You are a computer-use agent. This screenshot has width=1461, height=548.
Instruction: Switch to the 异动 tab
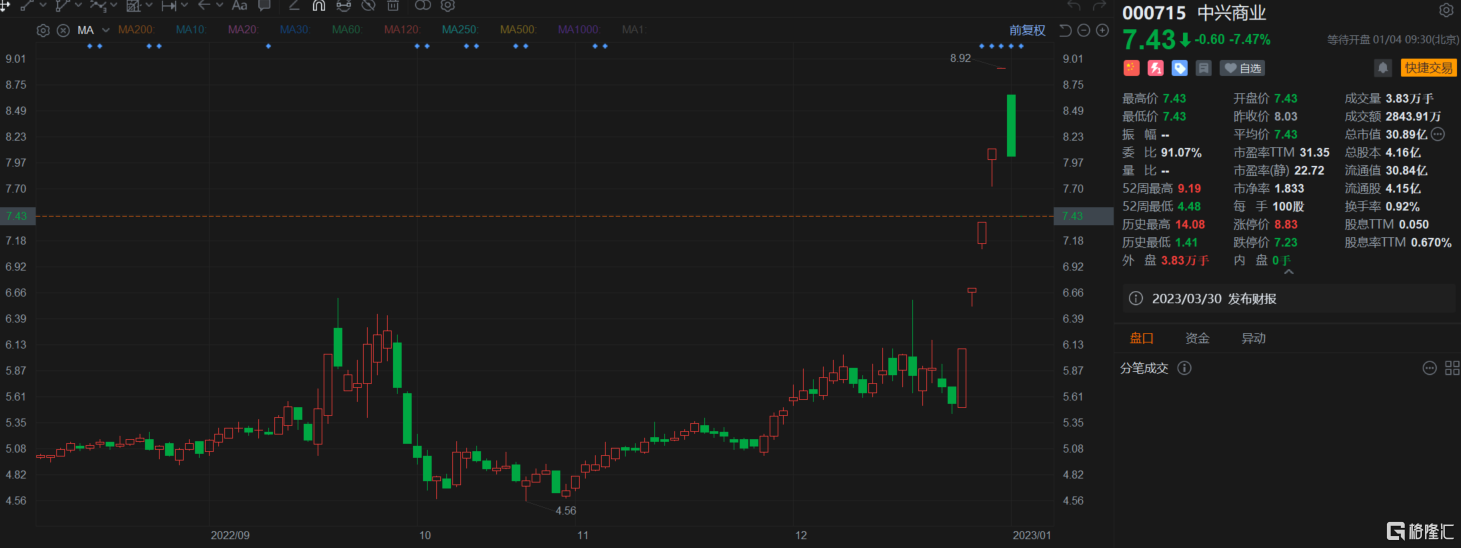1253,339
